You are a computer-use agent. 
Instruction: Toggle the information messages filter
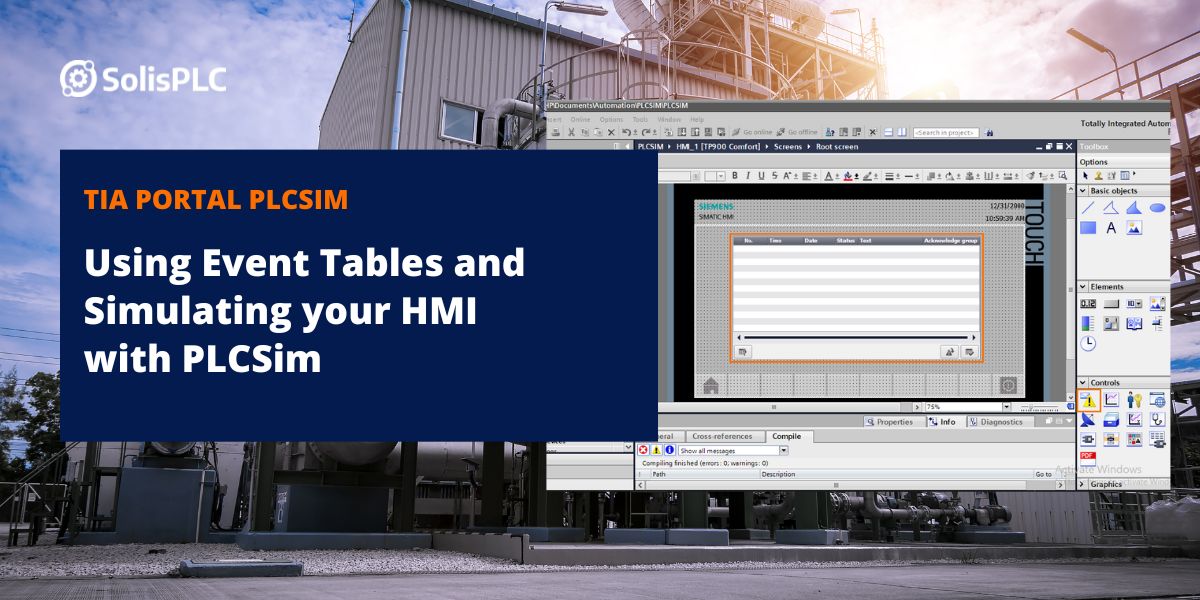point(669,449)
